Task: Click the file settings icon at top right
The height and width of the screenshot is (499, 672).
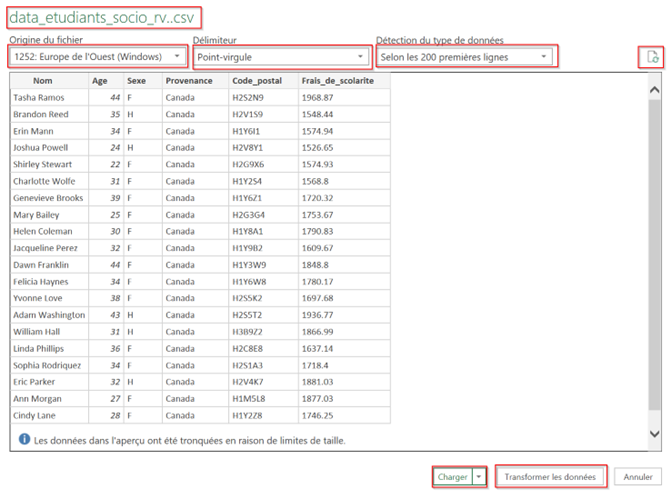Action: [x=651, y=57]
